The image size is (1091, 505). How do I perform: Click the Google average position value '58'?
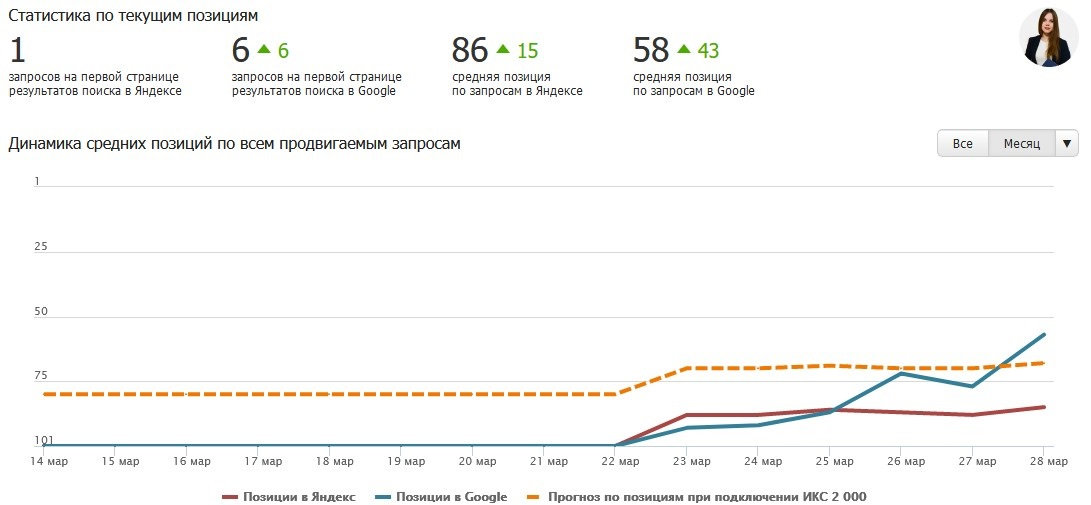651,50
